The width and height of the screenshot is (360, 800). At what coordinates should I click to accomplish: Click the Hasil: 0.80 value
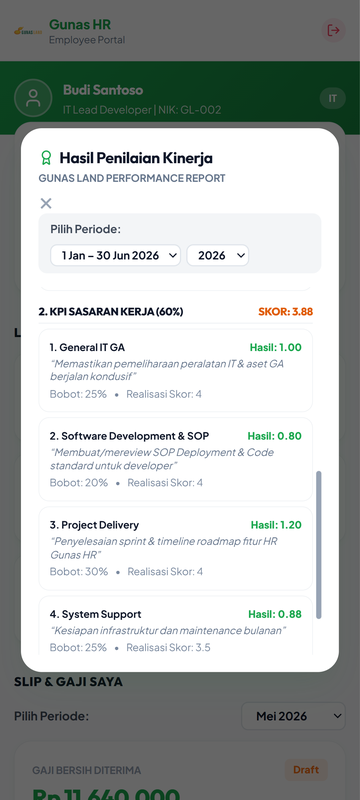click(x=274, y=436)
